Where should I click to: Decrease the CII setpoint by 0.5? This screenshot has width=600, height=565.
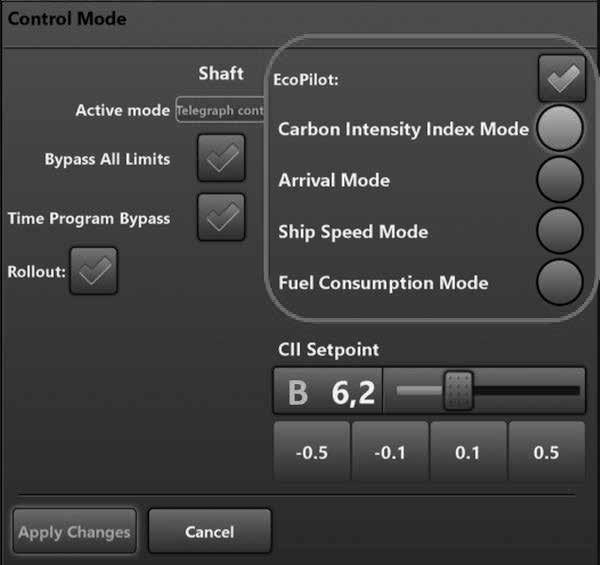pyautogui.click(x=312, y=452)
